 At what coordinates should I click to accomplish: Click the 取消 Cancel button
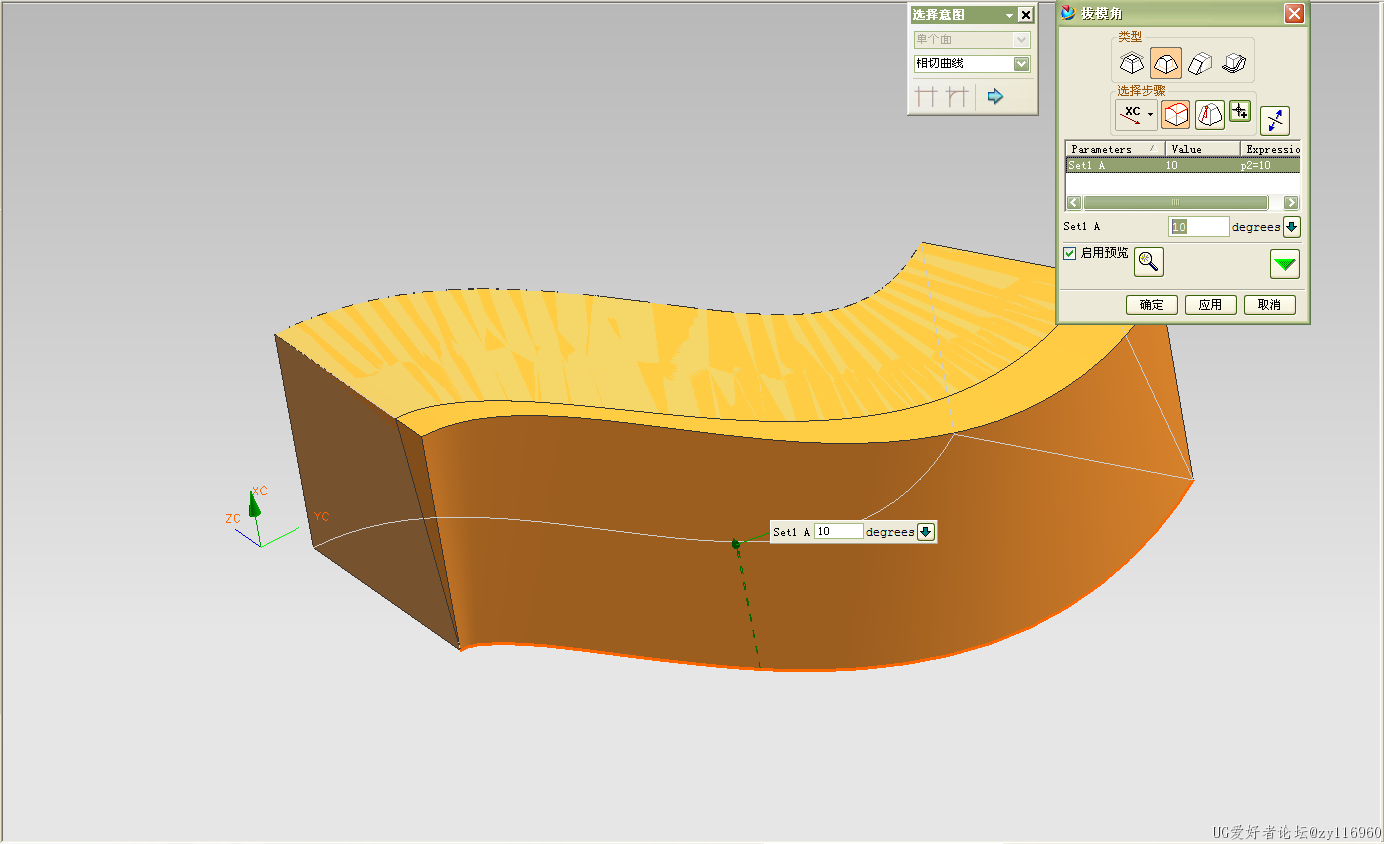[x=1270, y=304]
